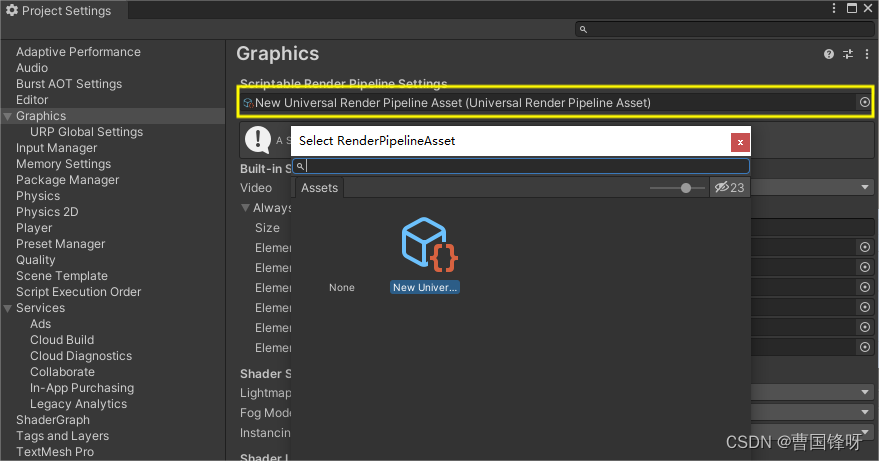The image size is (879, 461).
Task: Collapse the Always Included Shaders foldout
Action: point(245,208)
